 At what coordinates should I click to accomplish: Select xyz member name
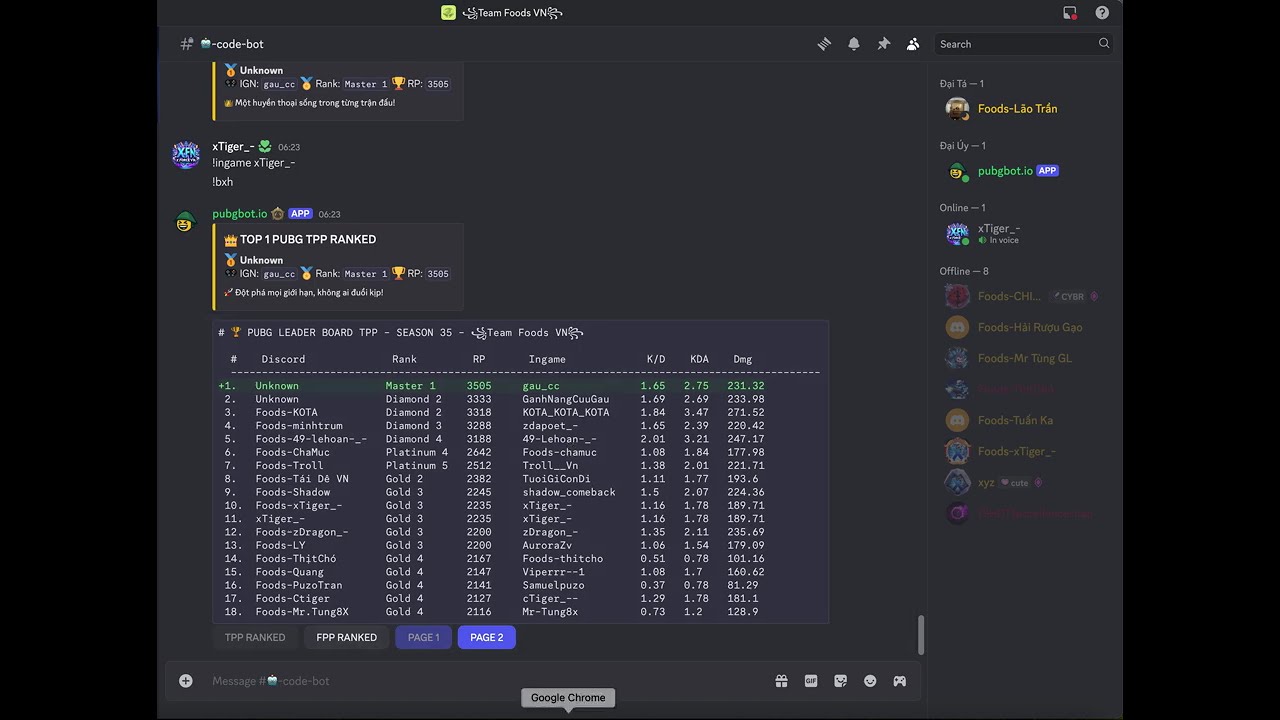pyautogui.click(x=986, y=482)
